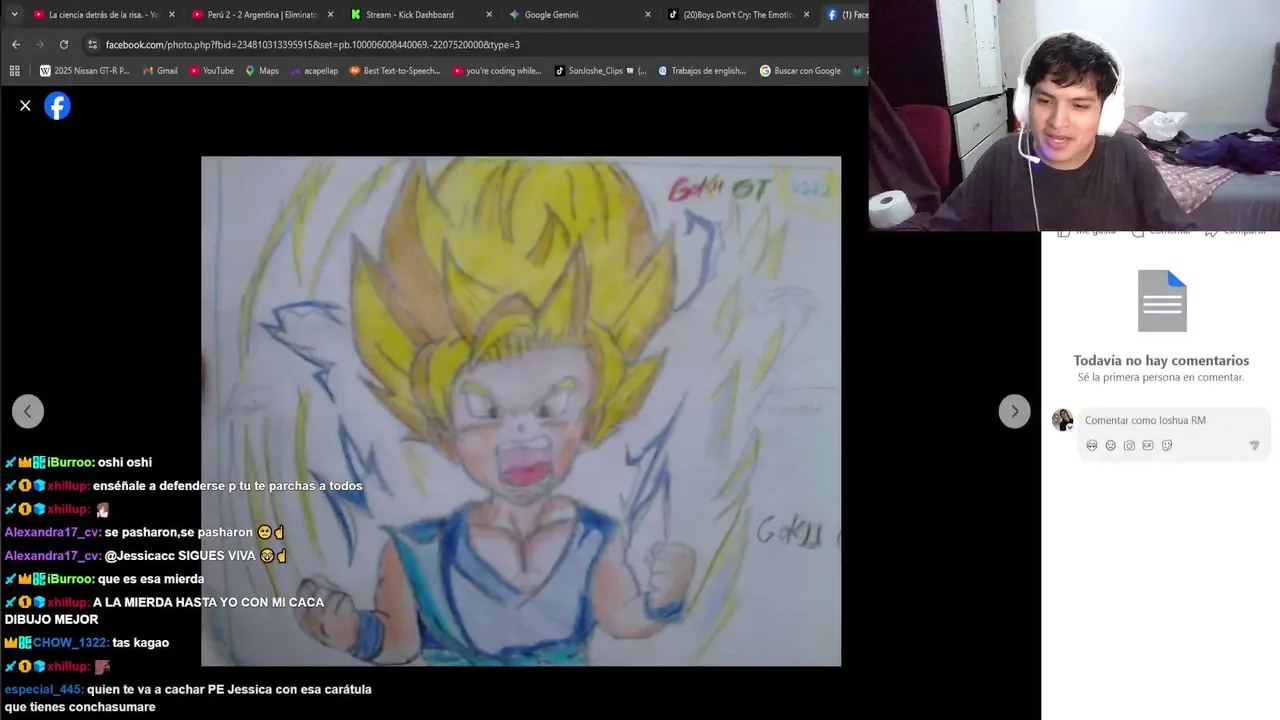1280x720 pixels.
Task: Send the comment with arrow icon
Action: coord(1254,446)
